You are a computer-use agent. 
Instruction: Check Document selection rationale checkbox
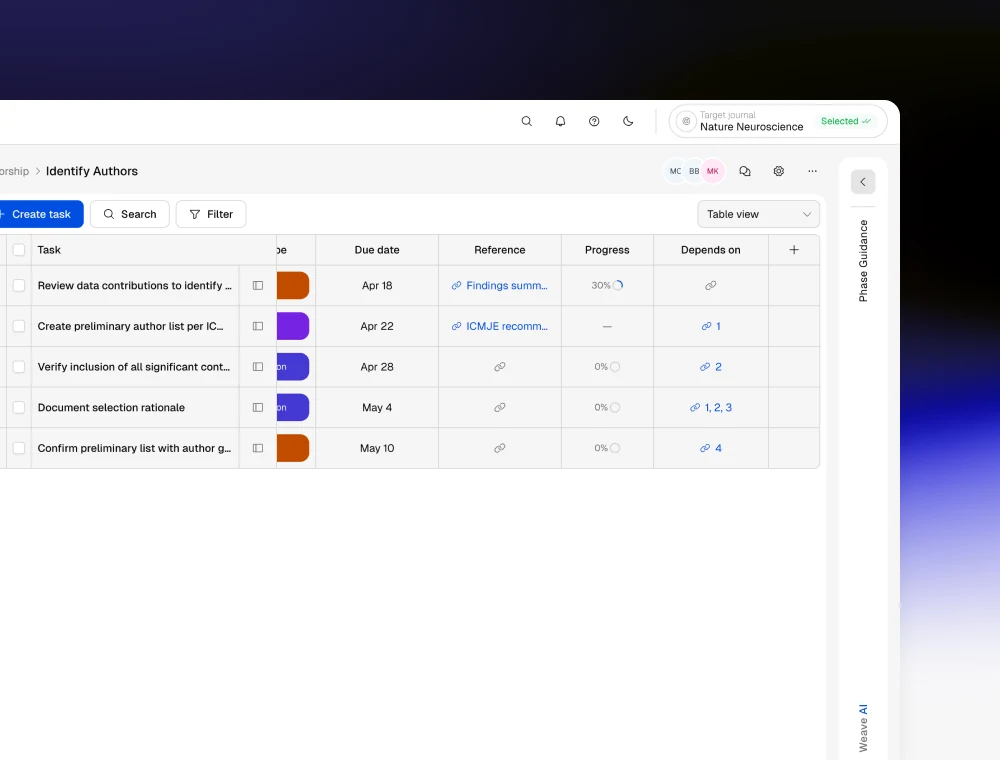point(19,407)
